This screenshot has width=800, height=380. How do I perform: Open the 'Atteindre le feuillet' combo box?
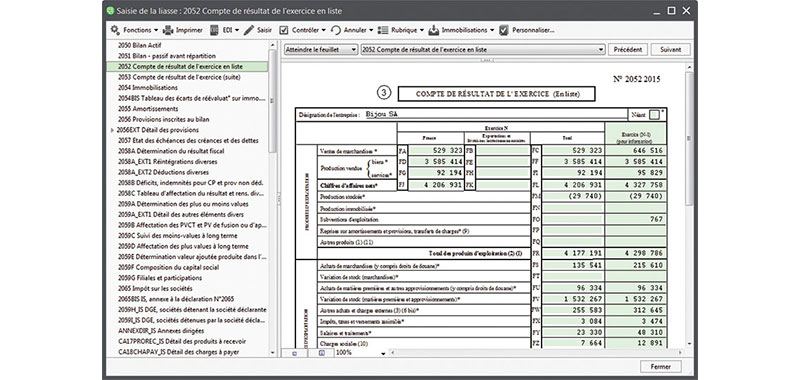click(321, 49)
